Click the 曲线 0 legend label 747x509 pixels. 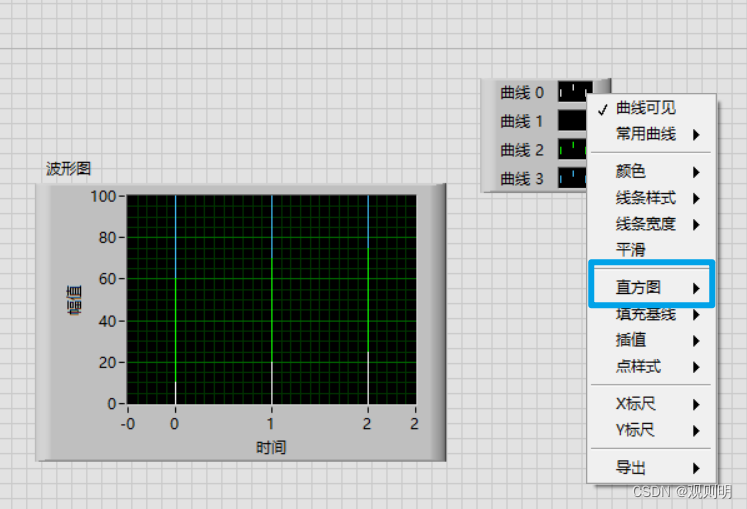tap(522, 92)
